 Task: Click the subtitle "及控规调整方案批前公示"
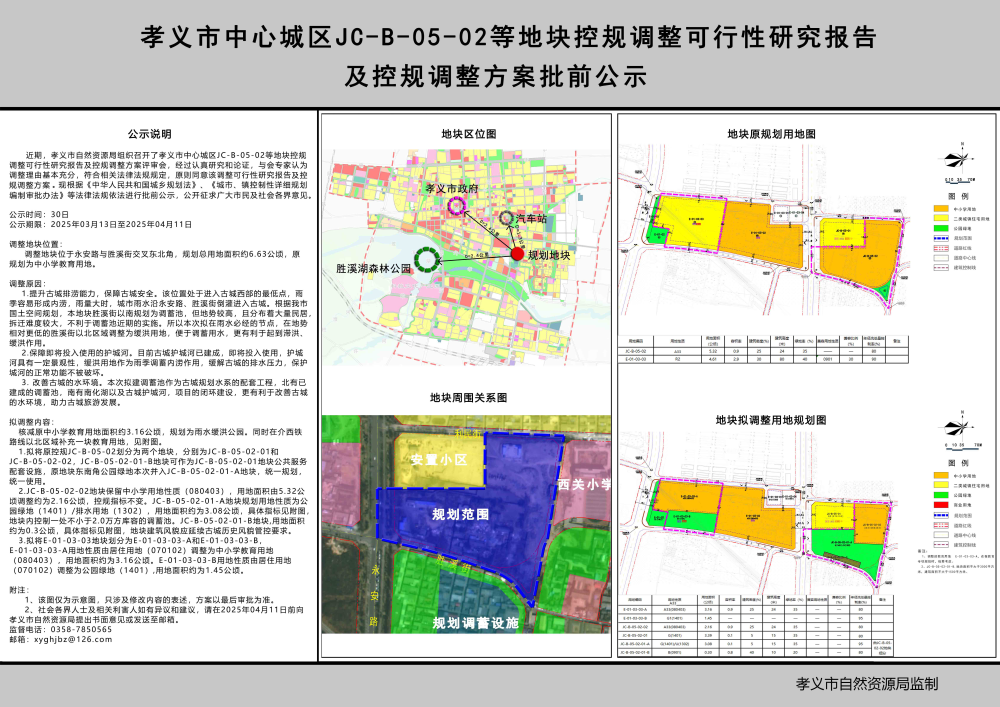(496, 77)
